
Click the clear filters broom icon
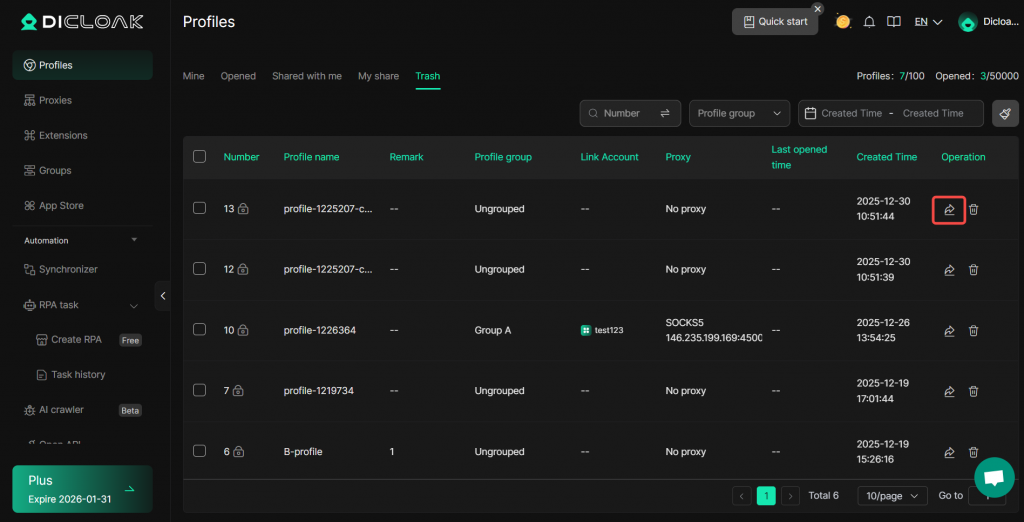click(x=1005, y=113)
